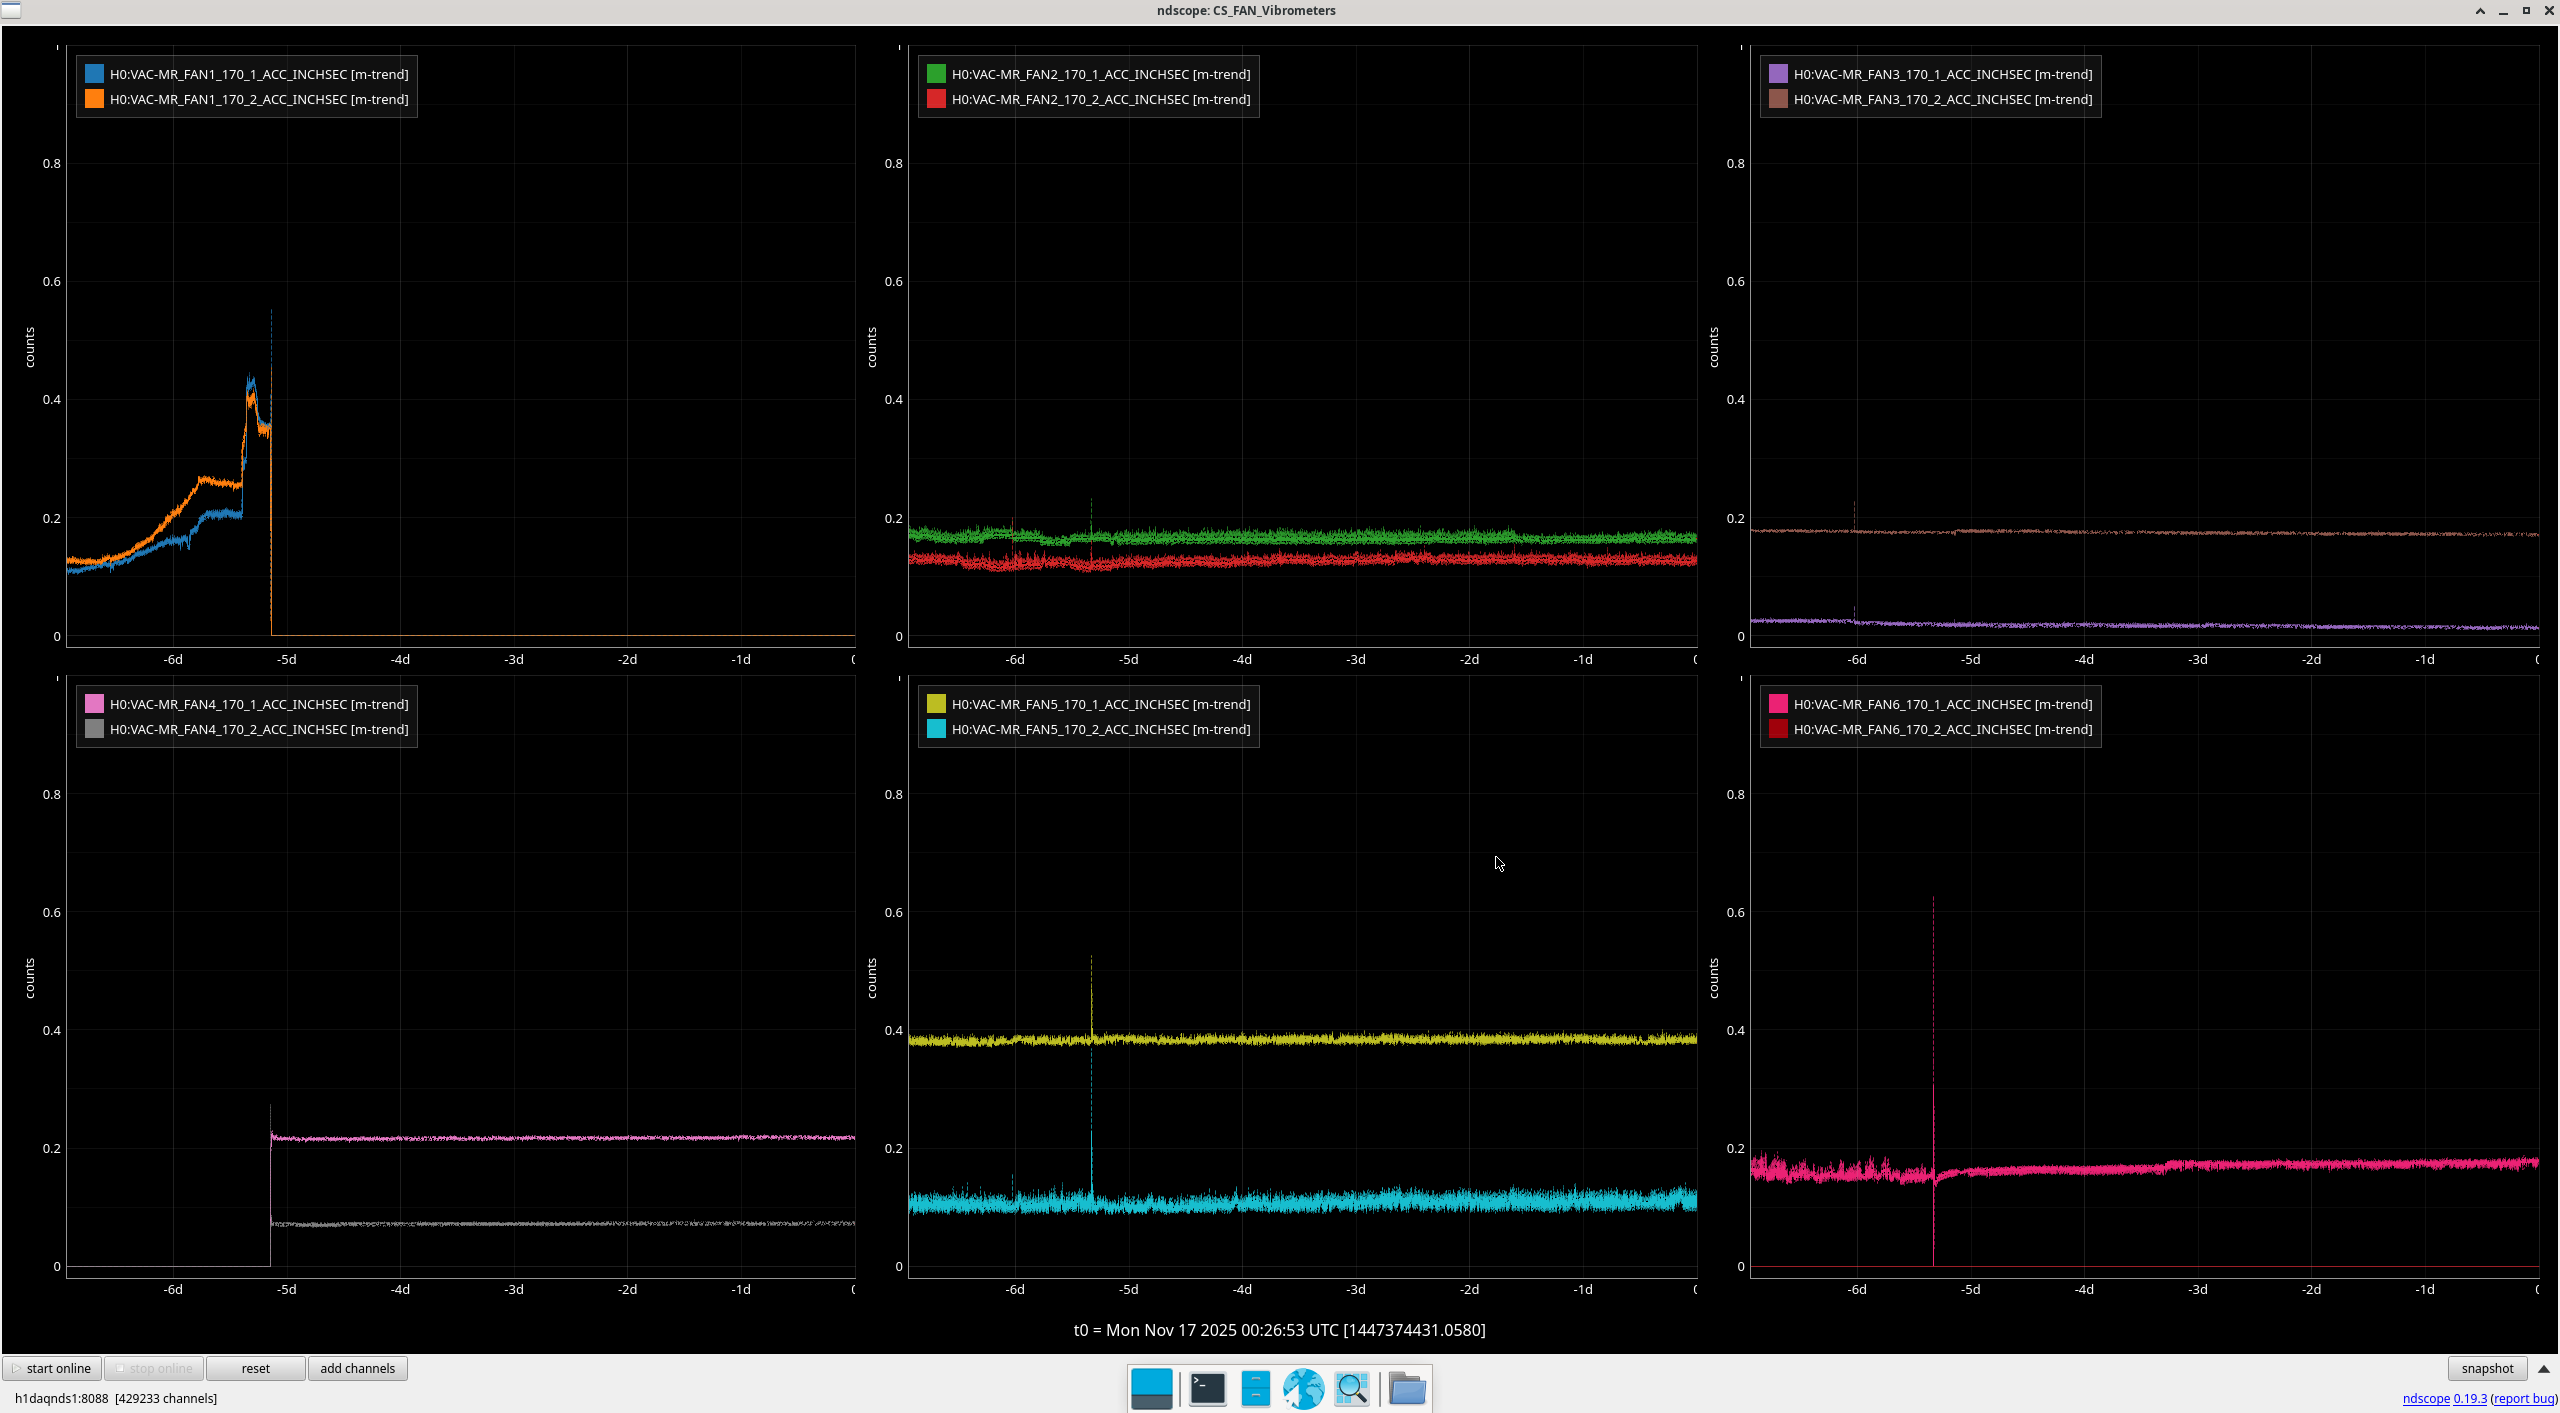The height and width of the screenshot is (1413, 2560).
Task: Open the add channels dialog
Action: tap(357, 1369)
